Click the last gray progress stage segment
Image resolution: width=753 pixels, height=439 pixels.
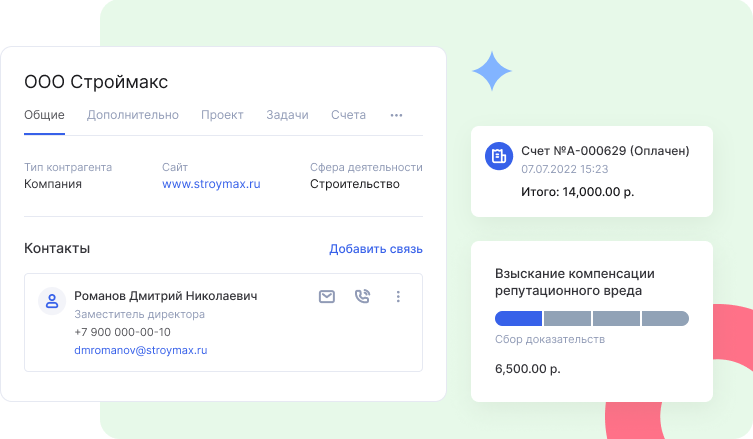pos(665,319)
